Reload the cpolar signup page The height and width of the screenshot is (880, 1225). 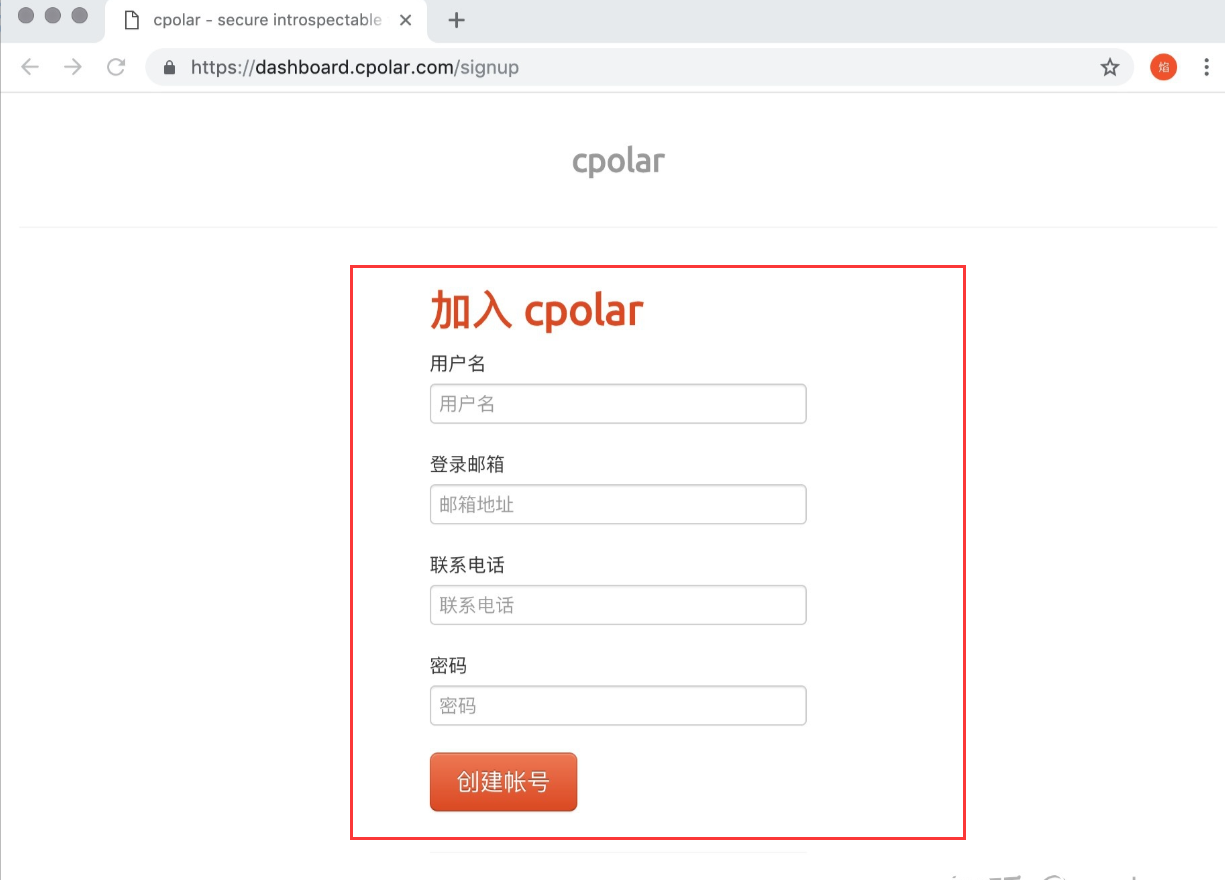point(116,67)
